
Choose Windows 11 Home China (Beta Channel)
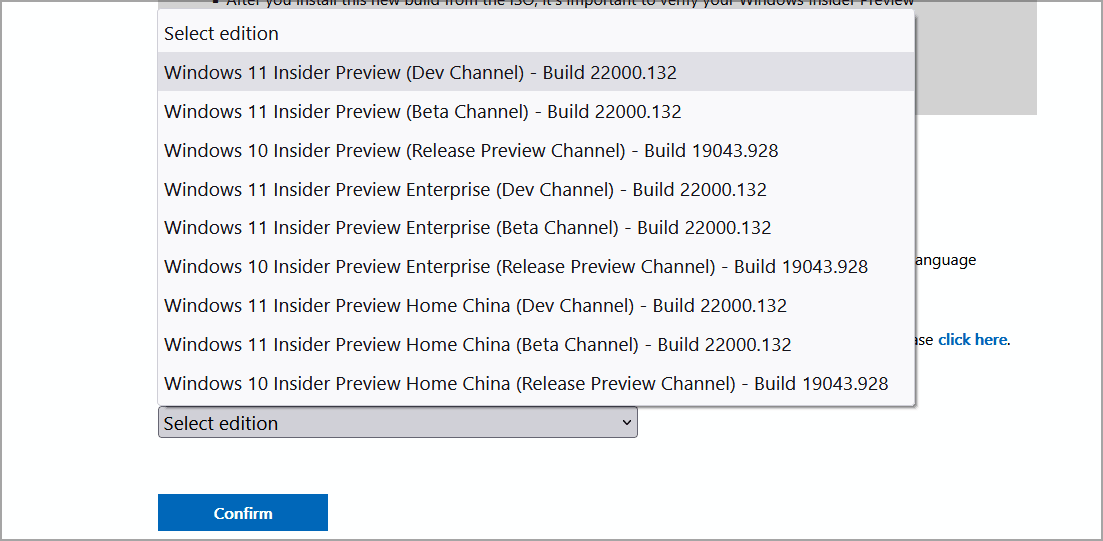(x=477, y=345)
